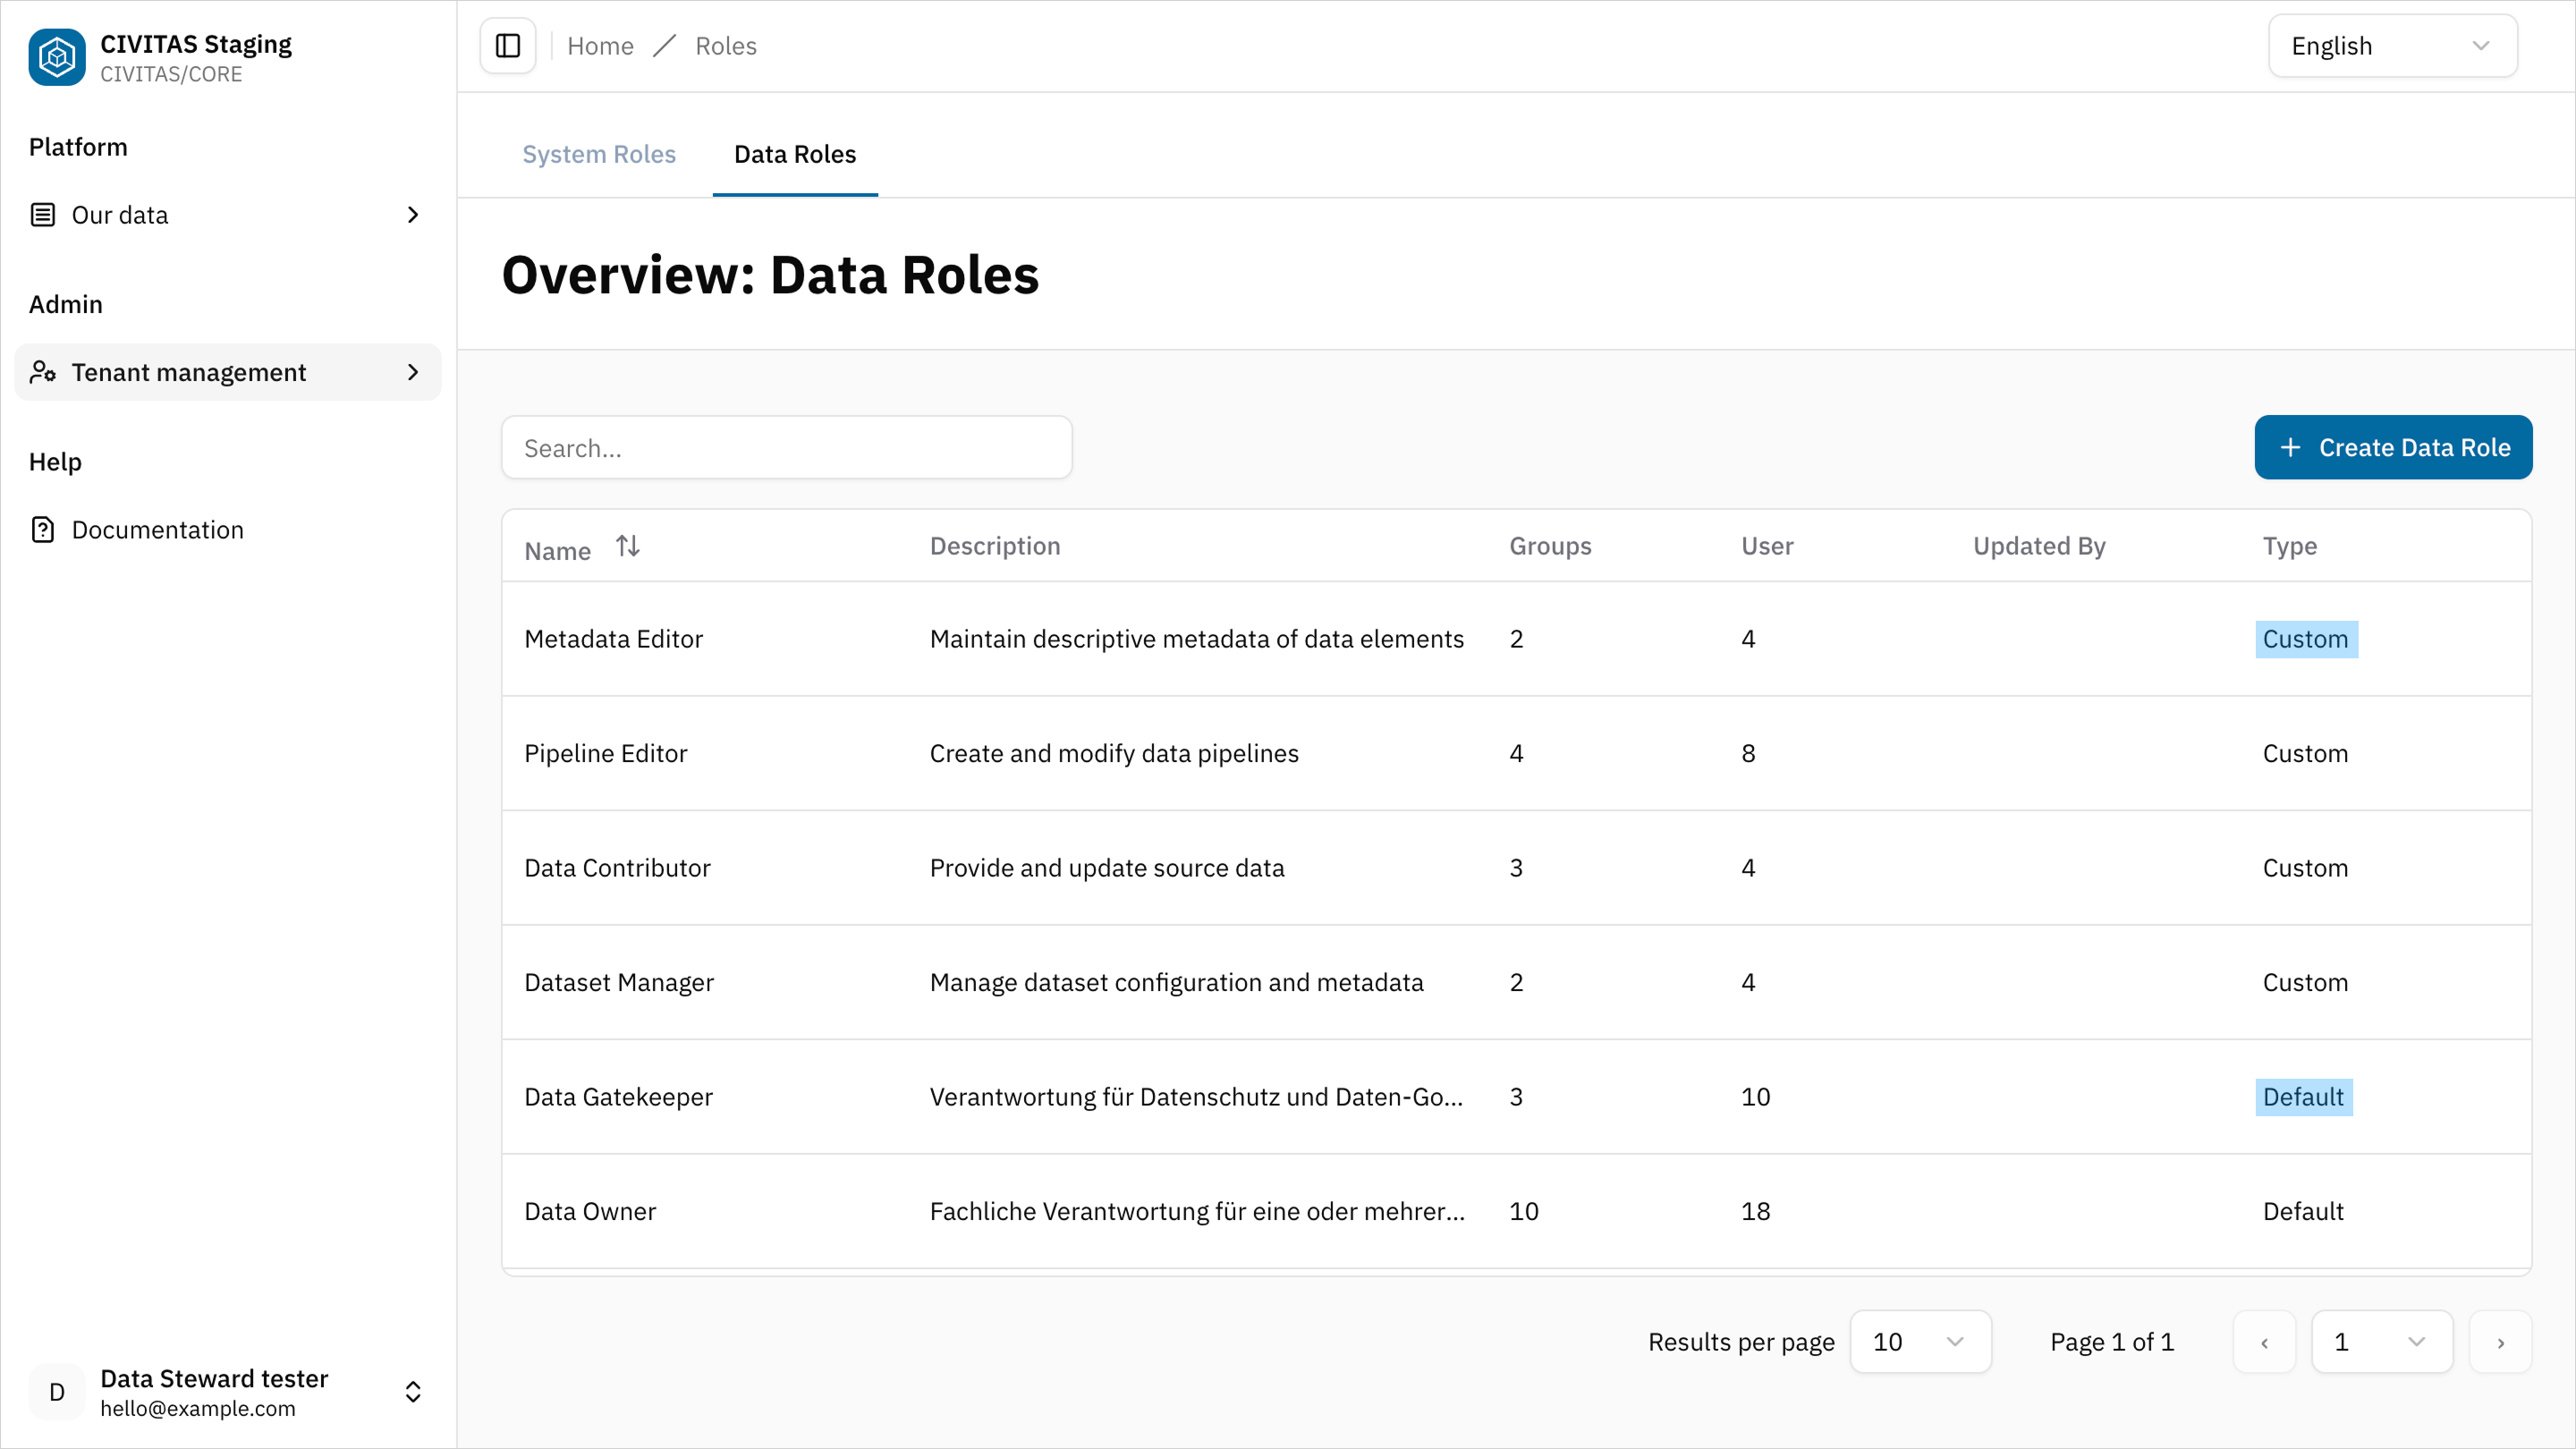This screenshot has height=1449, width=2576.
Task: Open the page number selector dropdown
Action: [2381, 1341]
